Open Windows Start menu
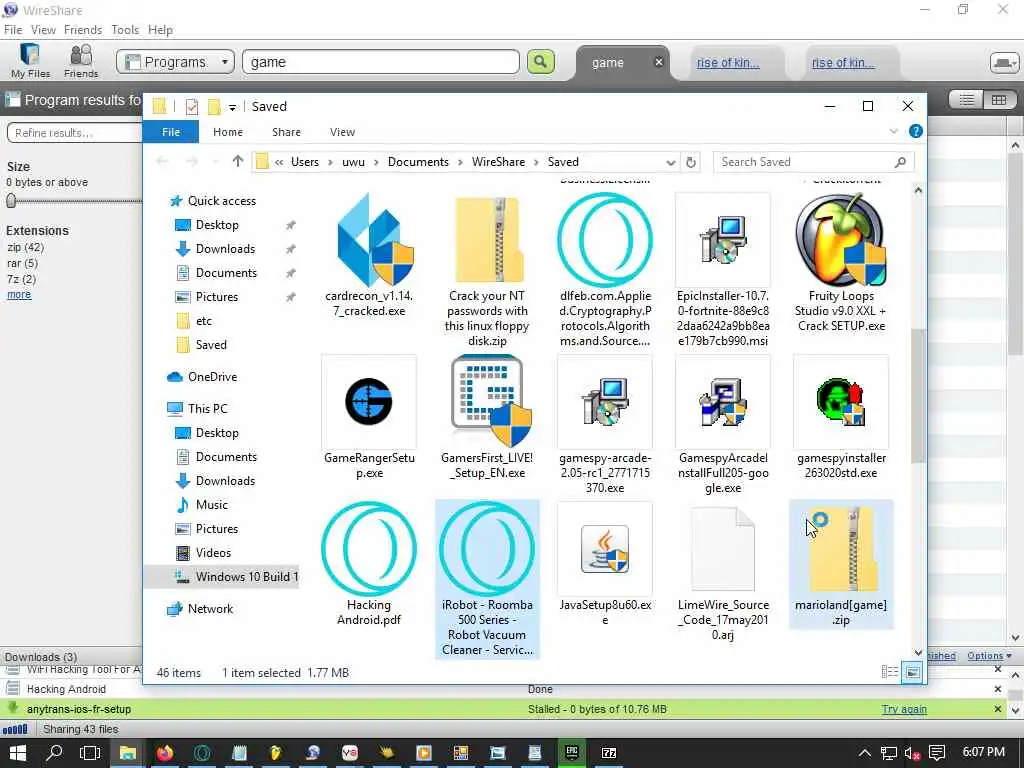Viewport: 1024px width, 768px height. click(x=18, y=753)
